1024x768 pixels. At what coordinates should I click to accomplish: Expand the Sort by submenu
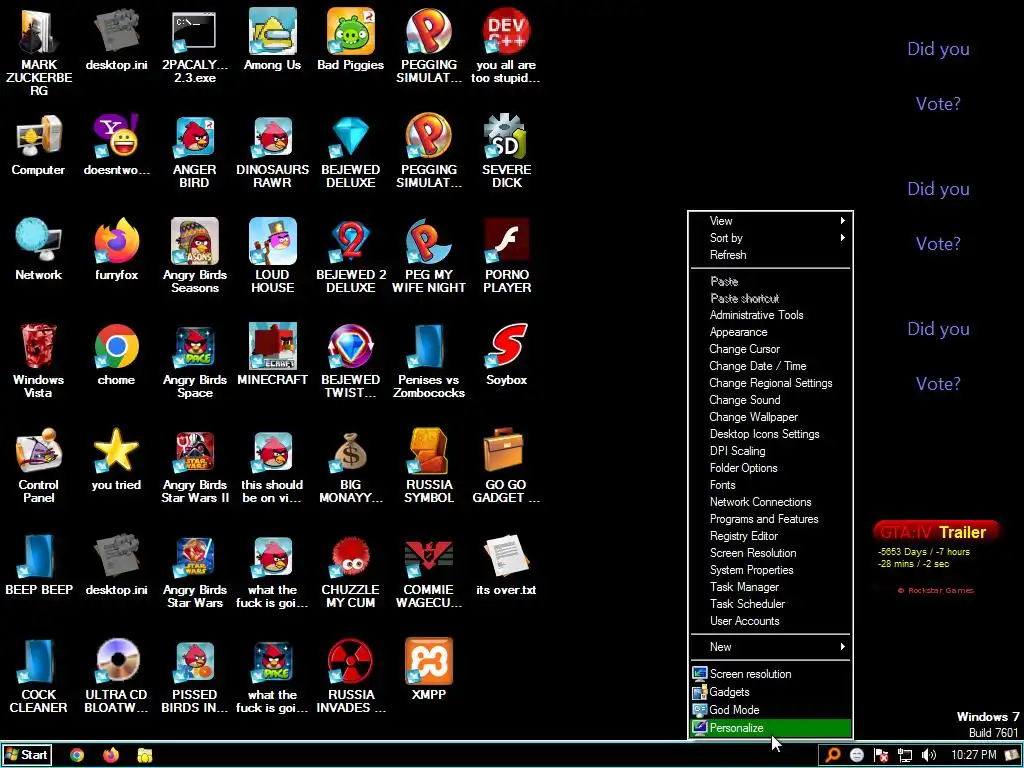(x=771, y=238)
